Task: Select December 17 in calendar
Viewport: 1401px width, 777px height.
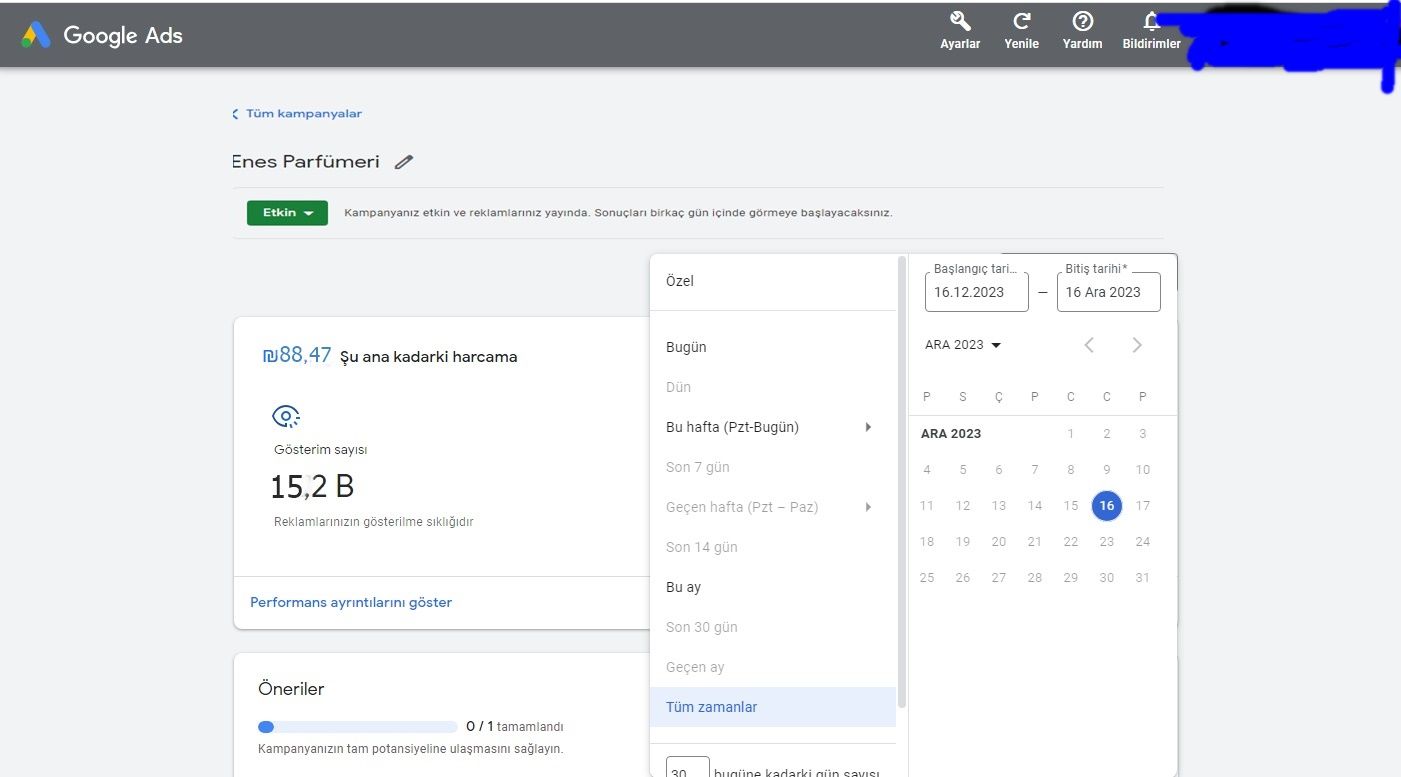Action: point(1143,506)
